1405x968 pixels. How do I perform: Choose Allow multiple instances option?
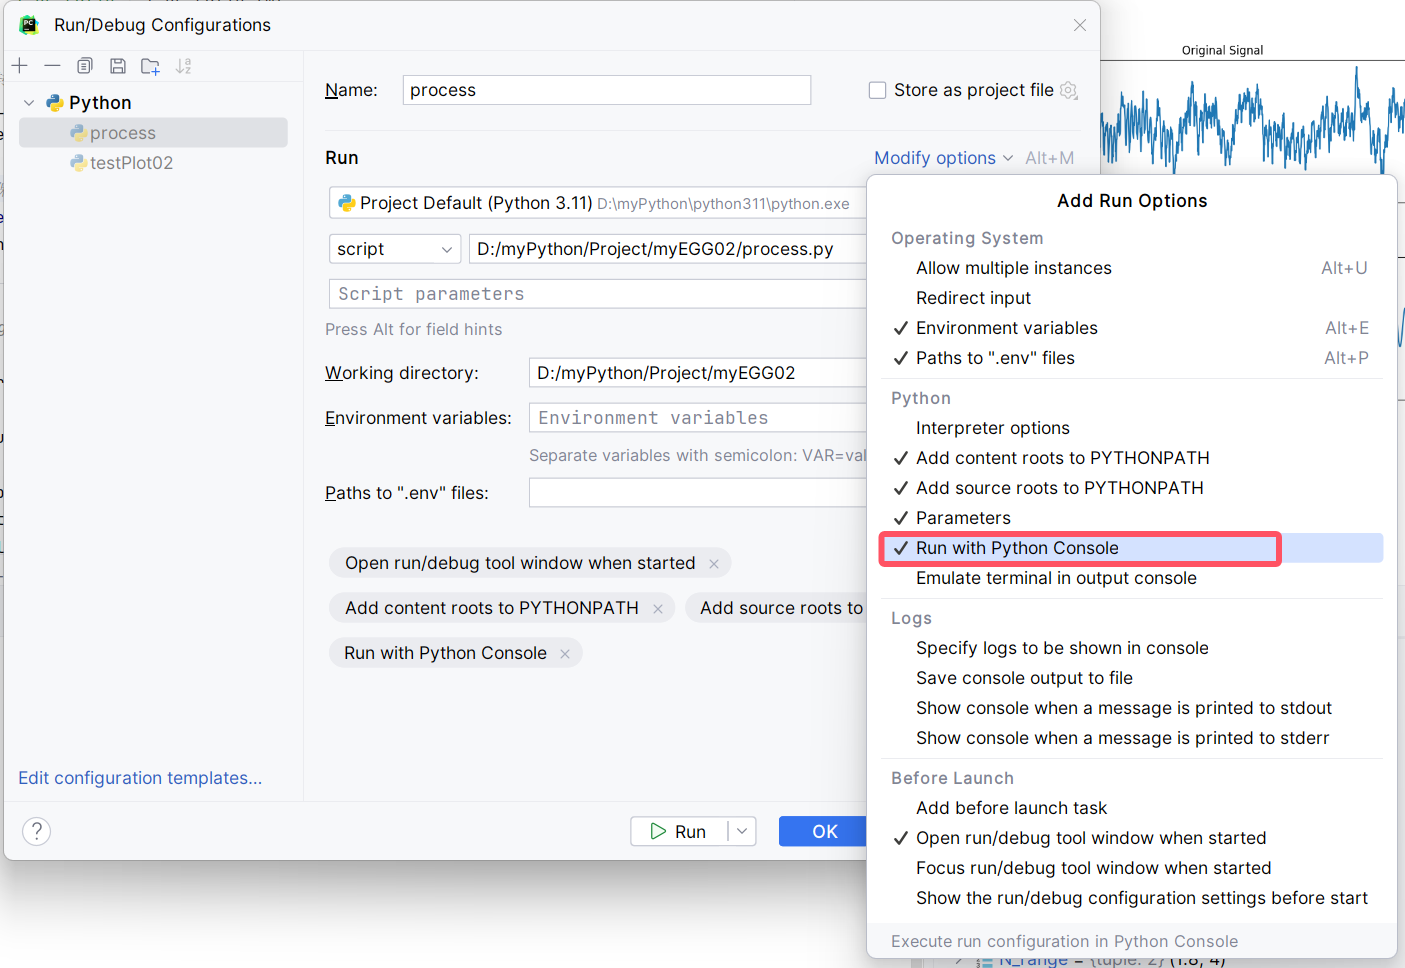(x=1132, y=268)
